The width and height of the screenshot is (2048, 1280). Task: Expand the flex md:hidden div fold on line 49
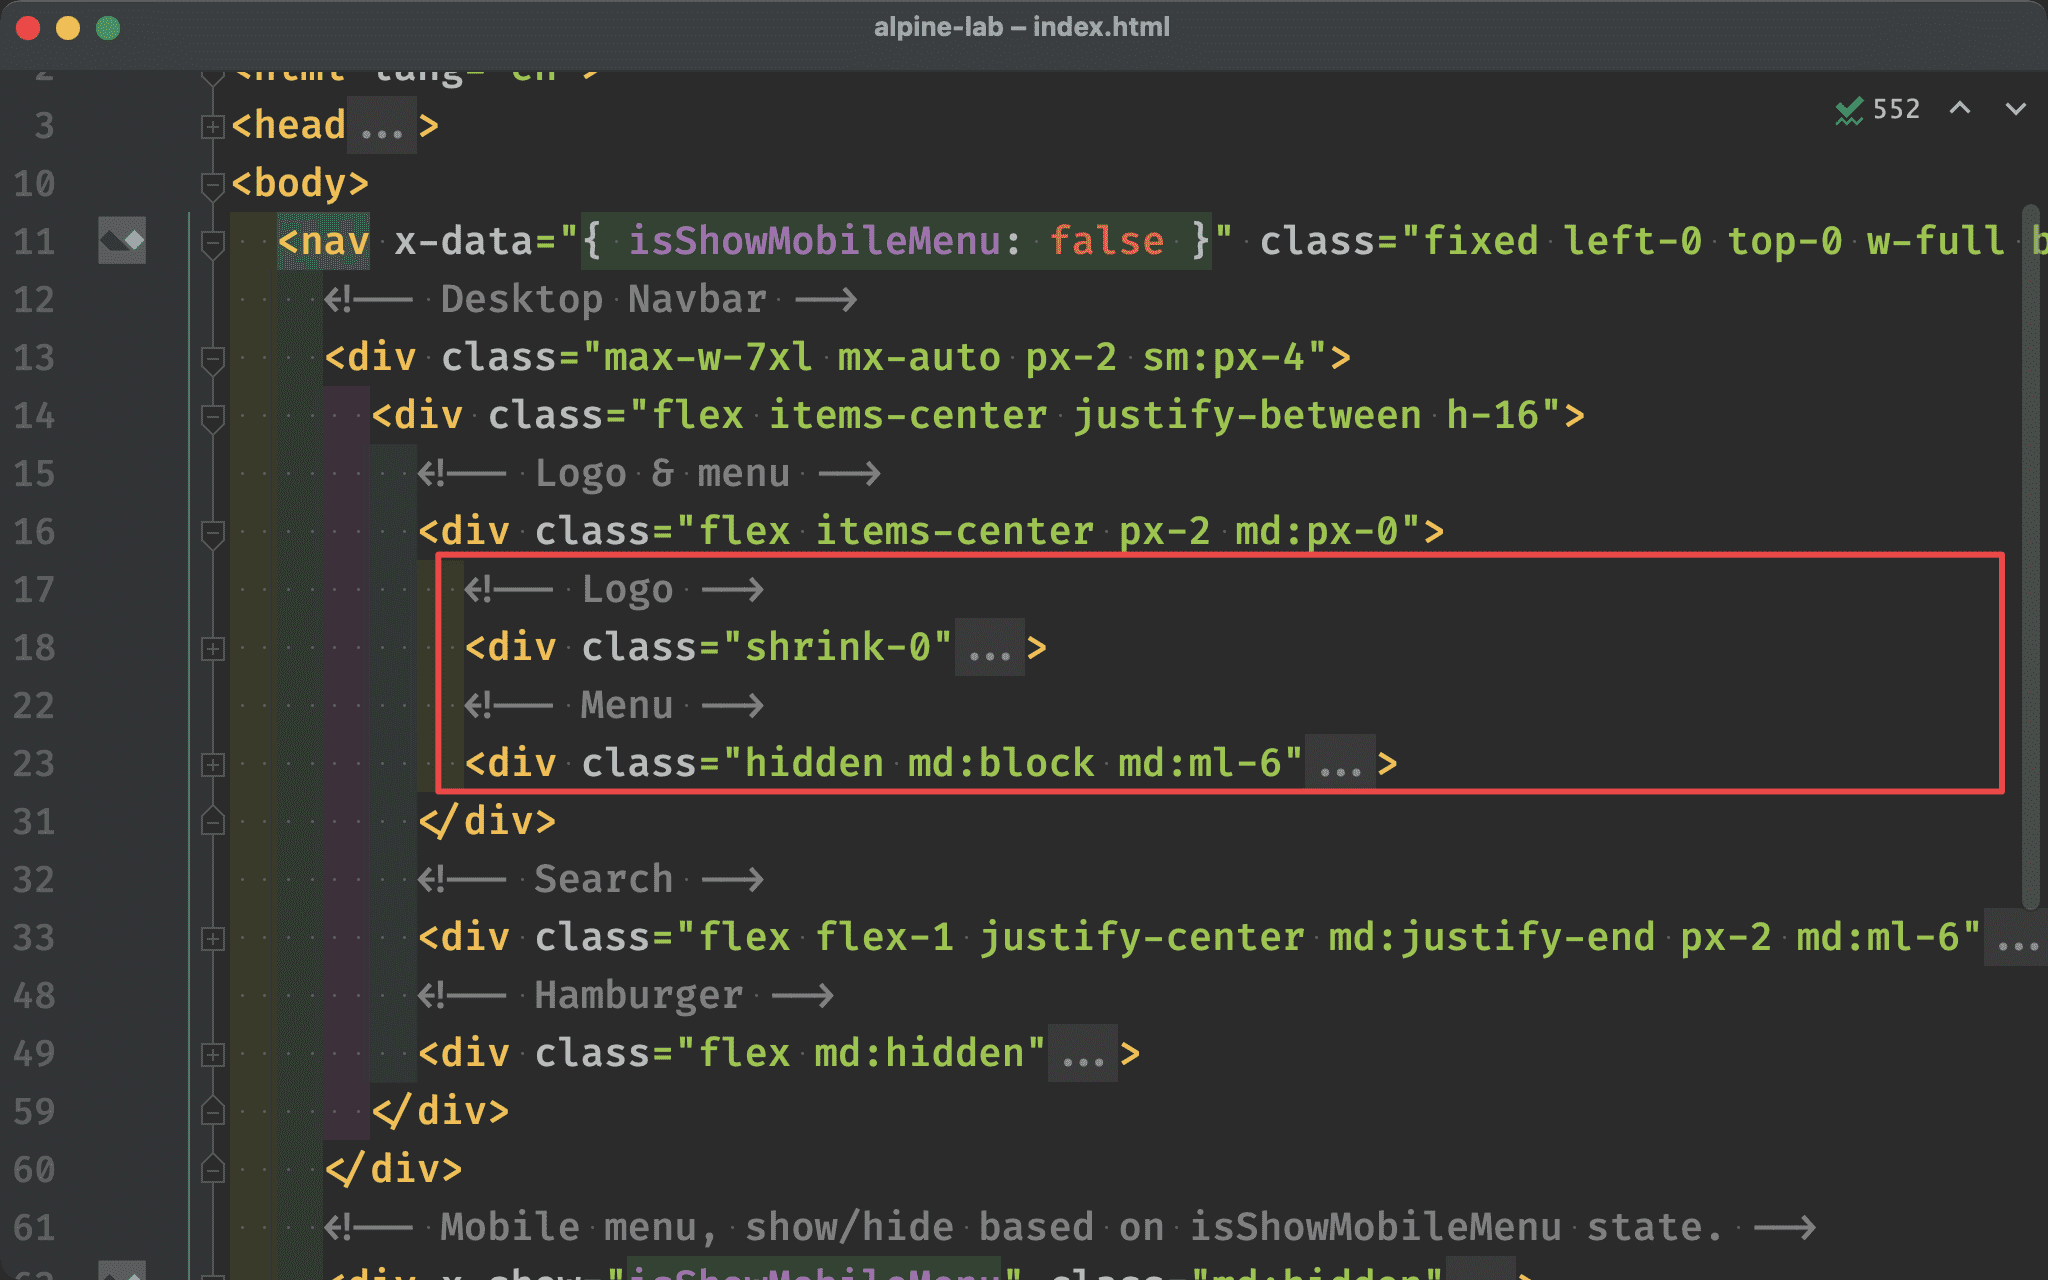(212, 1055)
